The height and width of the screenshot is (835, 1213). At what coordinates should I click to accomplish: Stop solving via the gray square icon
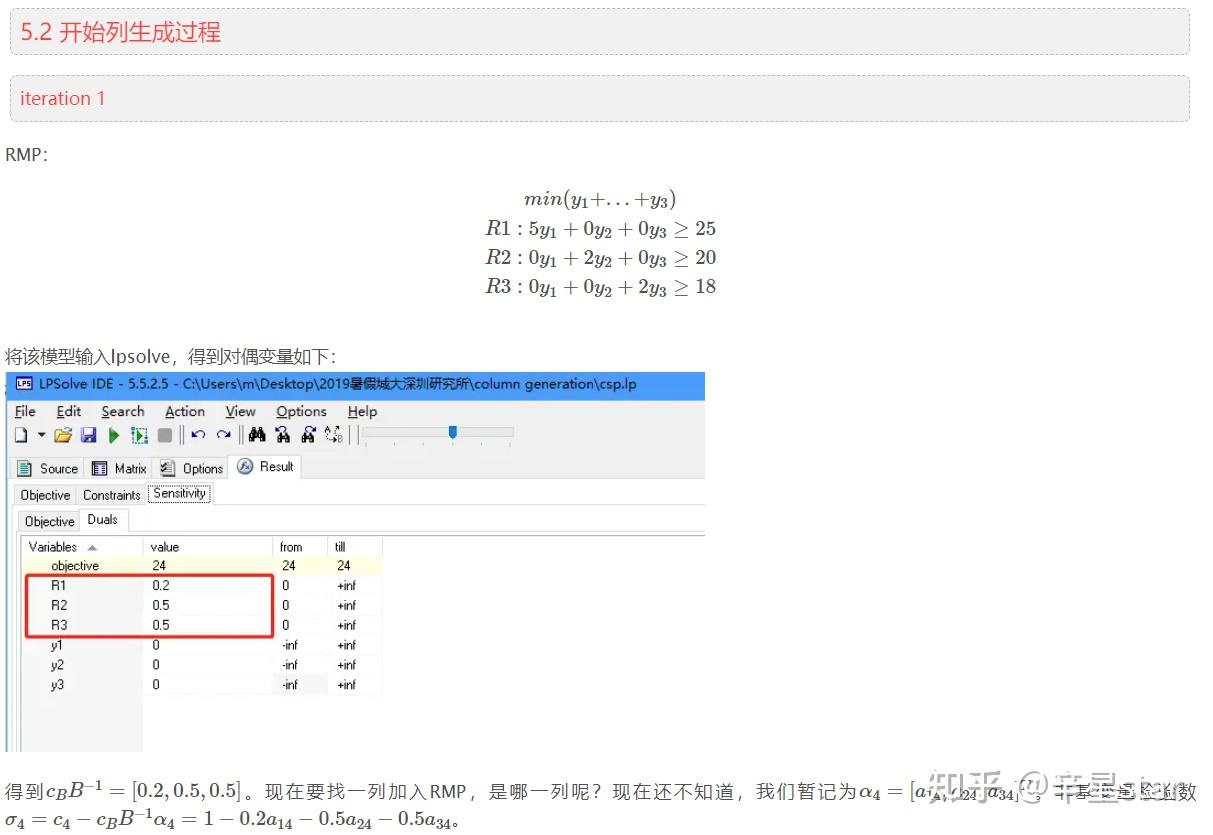pyautogui.click(x=165, y=434)
